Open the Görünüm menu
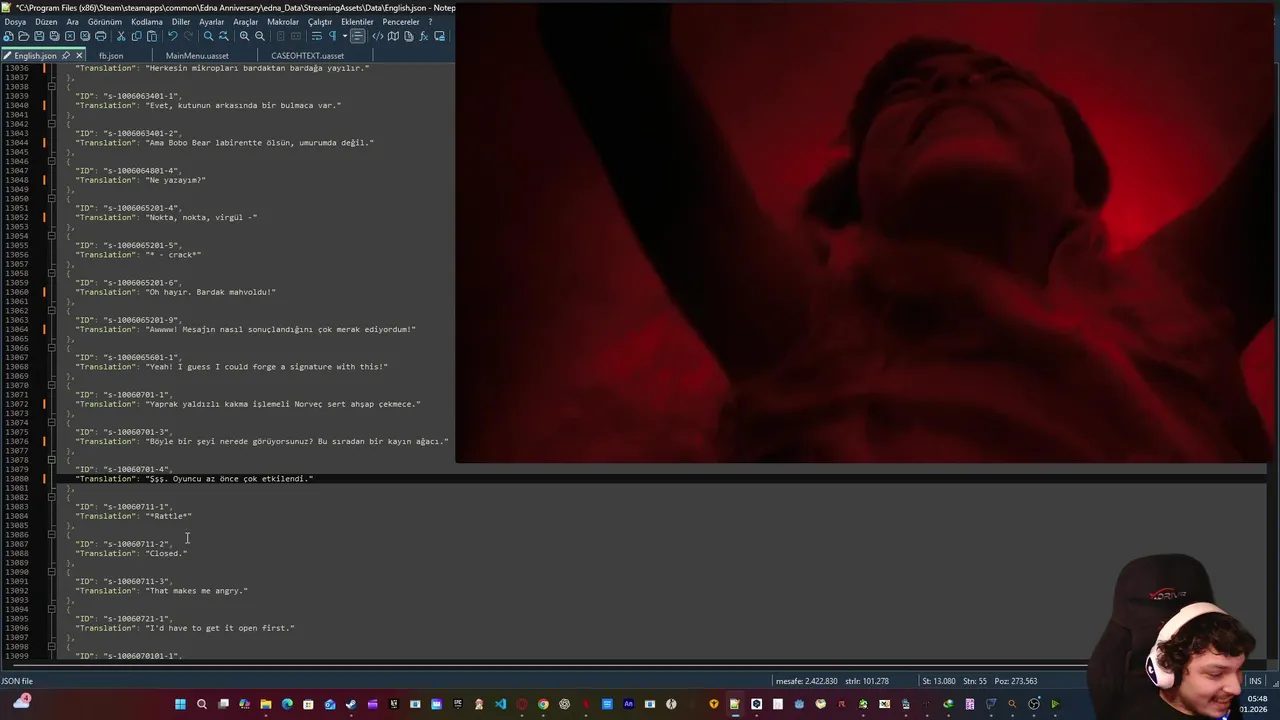The width and height of the screenshot is (1280, 720). point(105,22)
